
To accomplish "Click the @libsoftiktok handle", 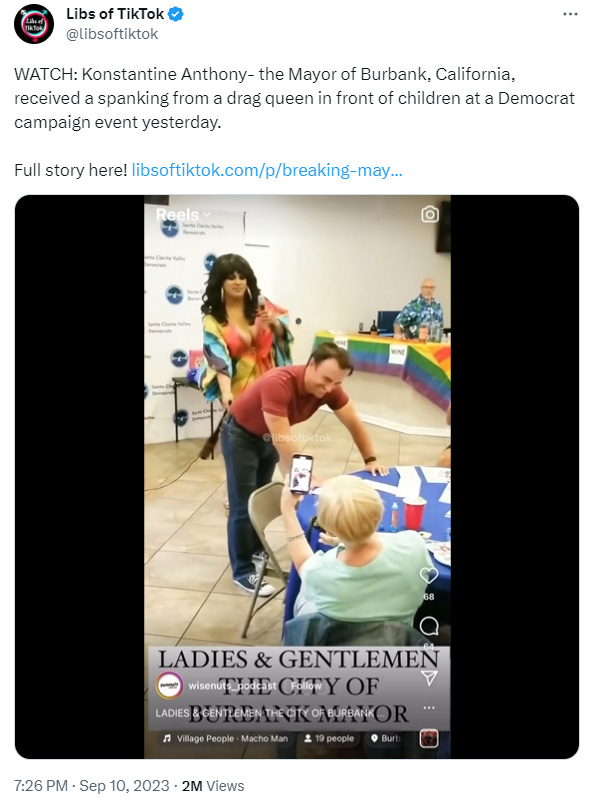I will click(112, 34).
